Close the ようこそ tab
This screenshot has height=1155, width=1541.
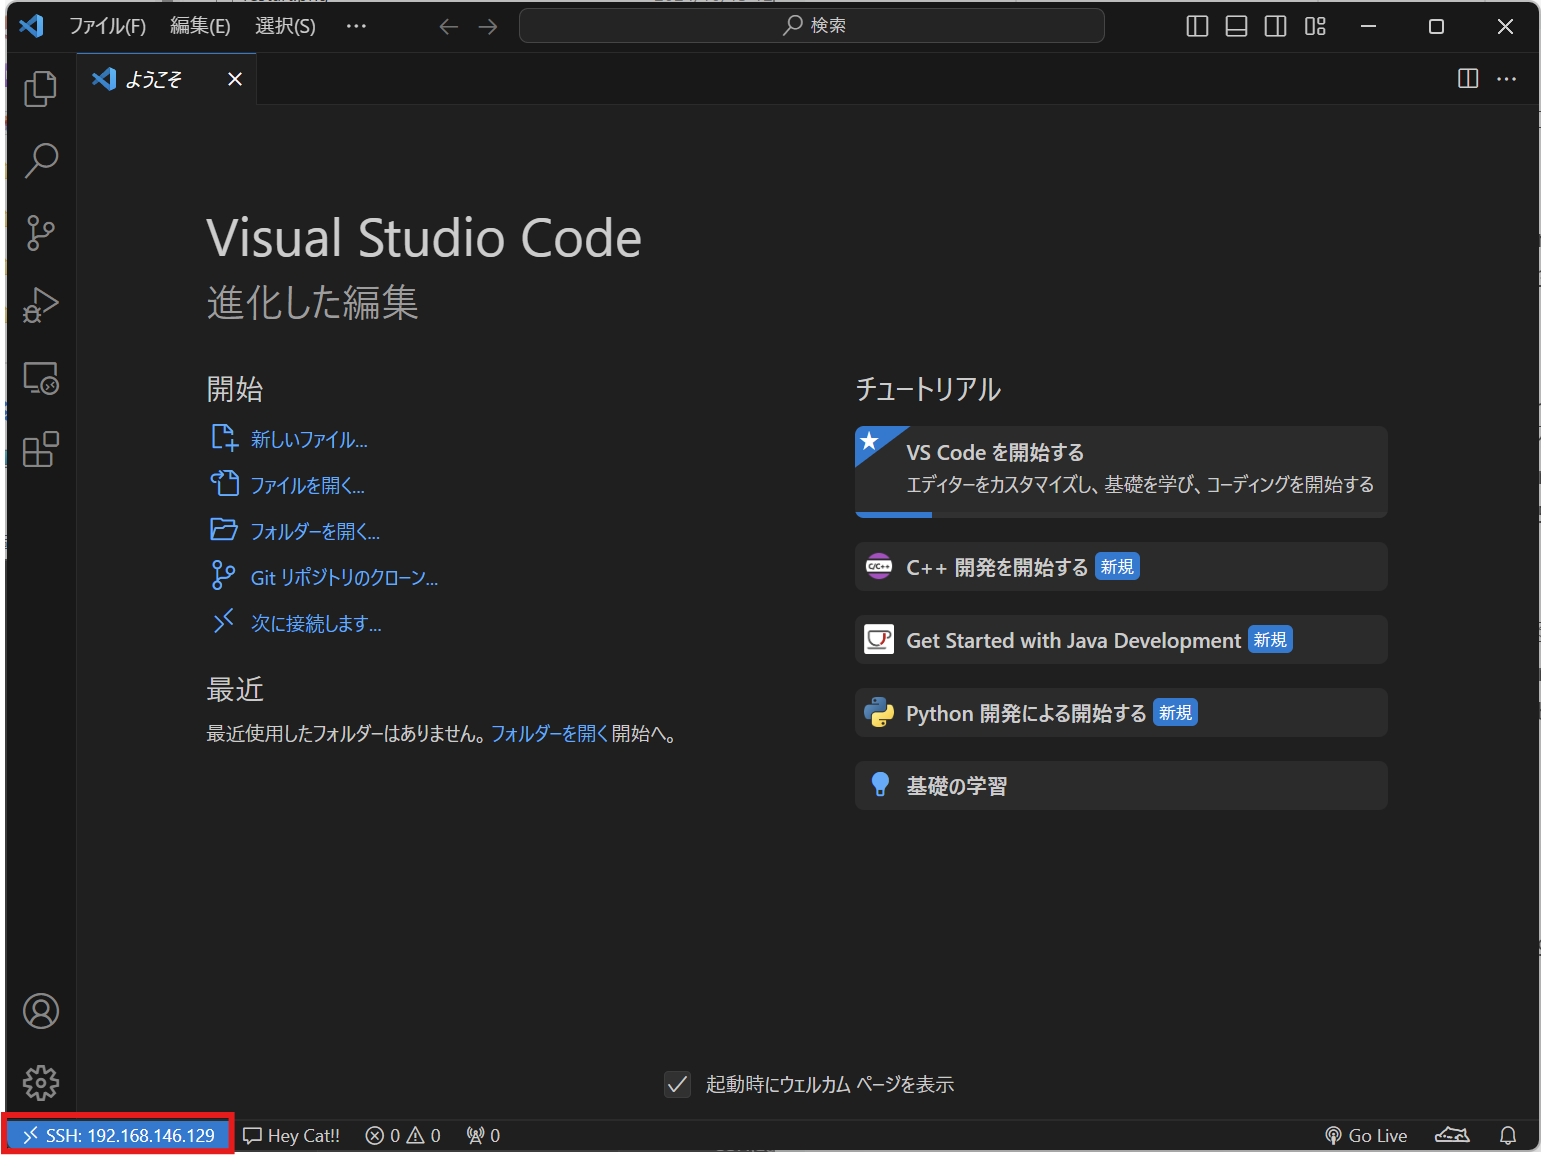(235, 79)
